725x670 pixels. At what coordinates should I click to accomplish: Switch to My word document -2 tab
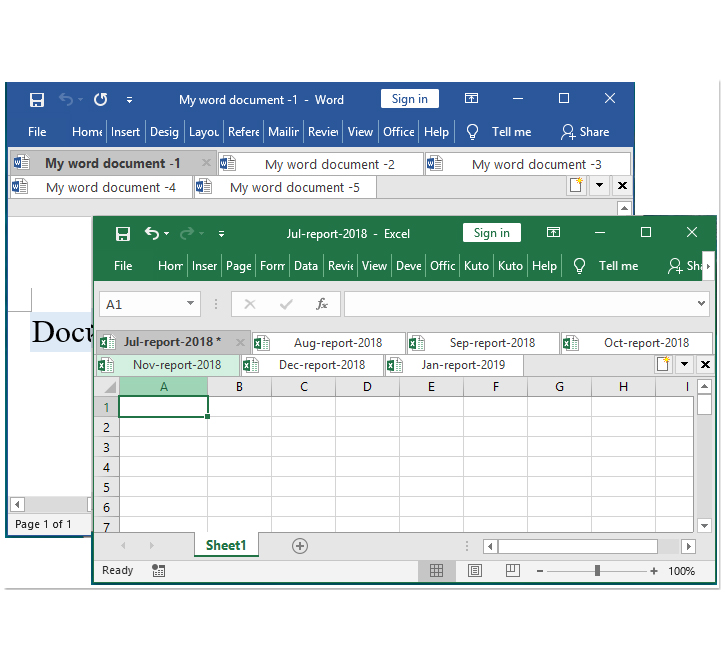pos(320,164)
